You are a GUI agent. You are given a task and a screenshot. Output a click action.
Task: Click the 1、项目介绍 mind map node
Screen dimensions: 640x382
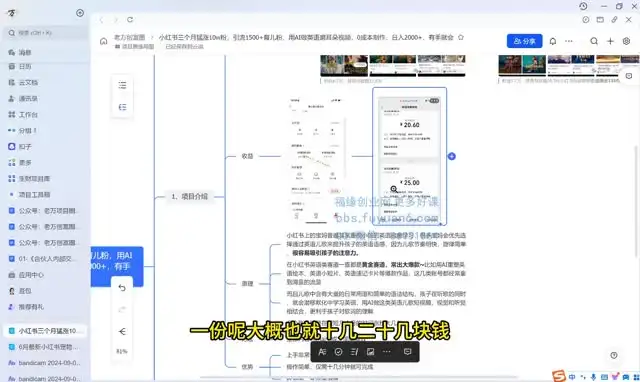point(189,196)
